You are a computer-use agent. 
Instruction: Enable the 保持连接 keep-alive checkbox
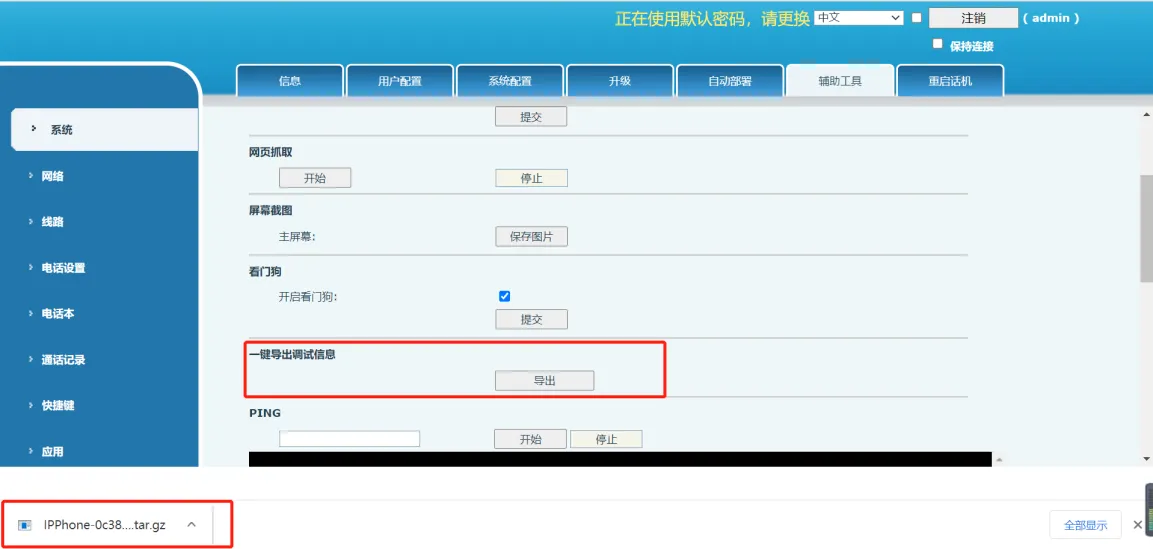(937, 44)
